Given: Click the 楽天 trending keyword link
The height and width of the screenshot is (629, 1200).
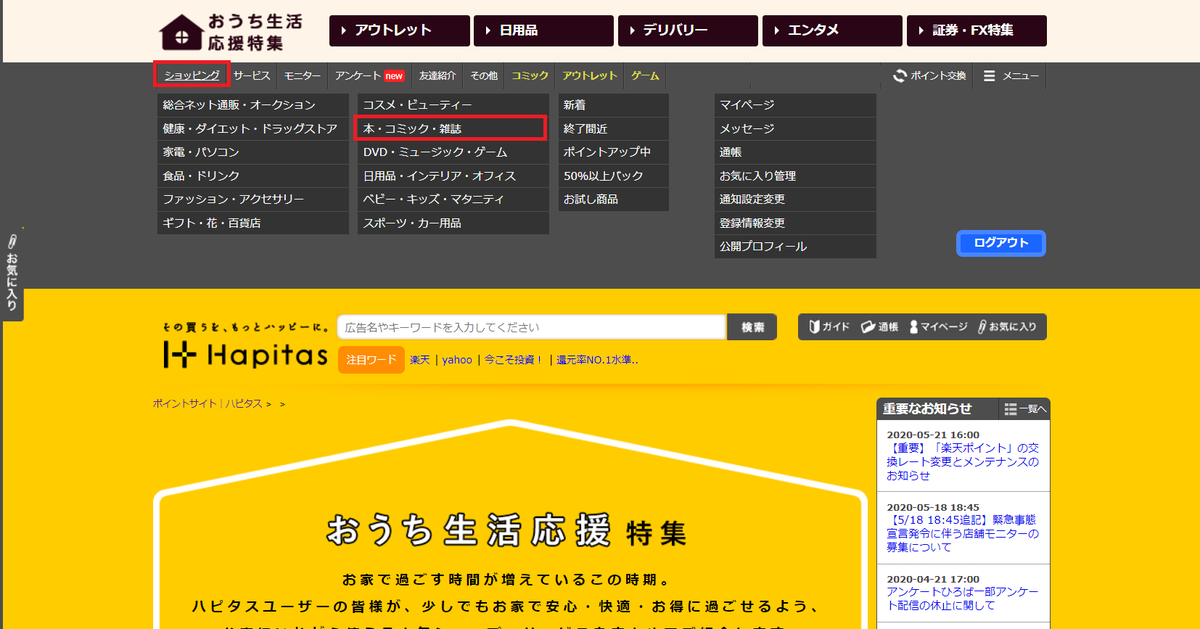Looking at the screenshot, I should coord(420,360).
